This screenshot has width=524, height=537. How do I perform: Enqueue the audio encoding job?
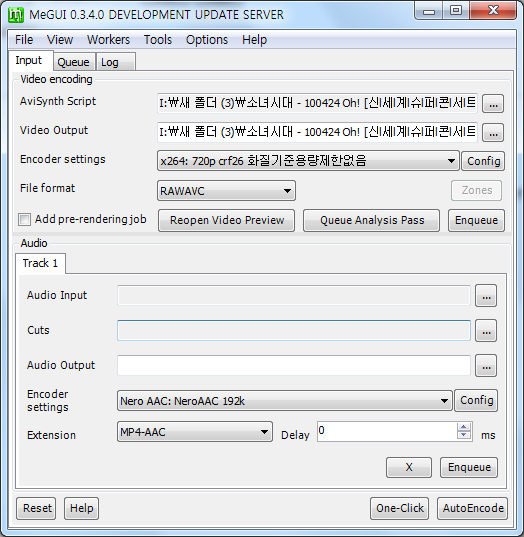(x=469, y=467)
